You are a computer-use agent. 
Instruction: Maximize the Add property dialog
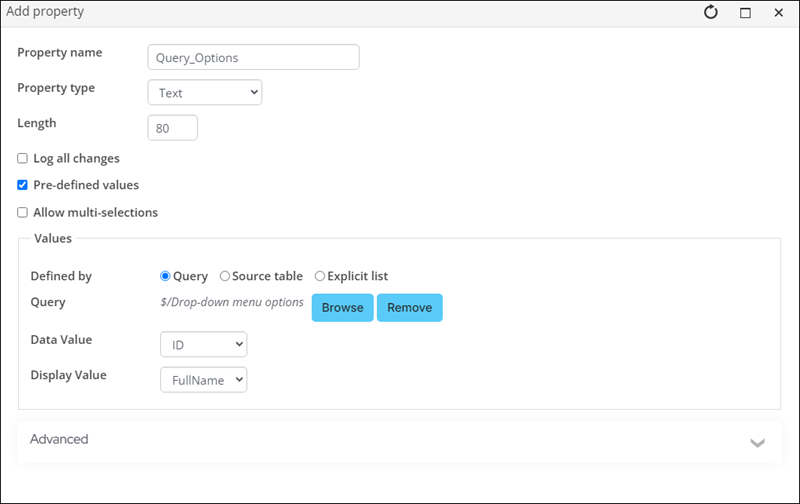point(745,13)
